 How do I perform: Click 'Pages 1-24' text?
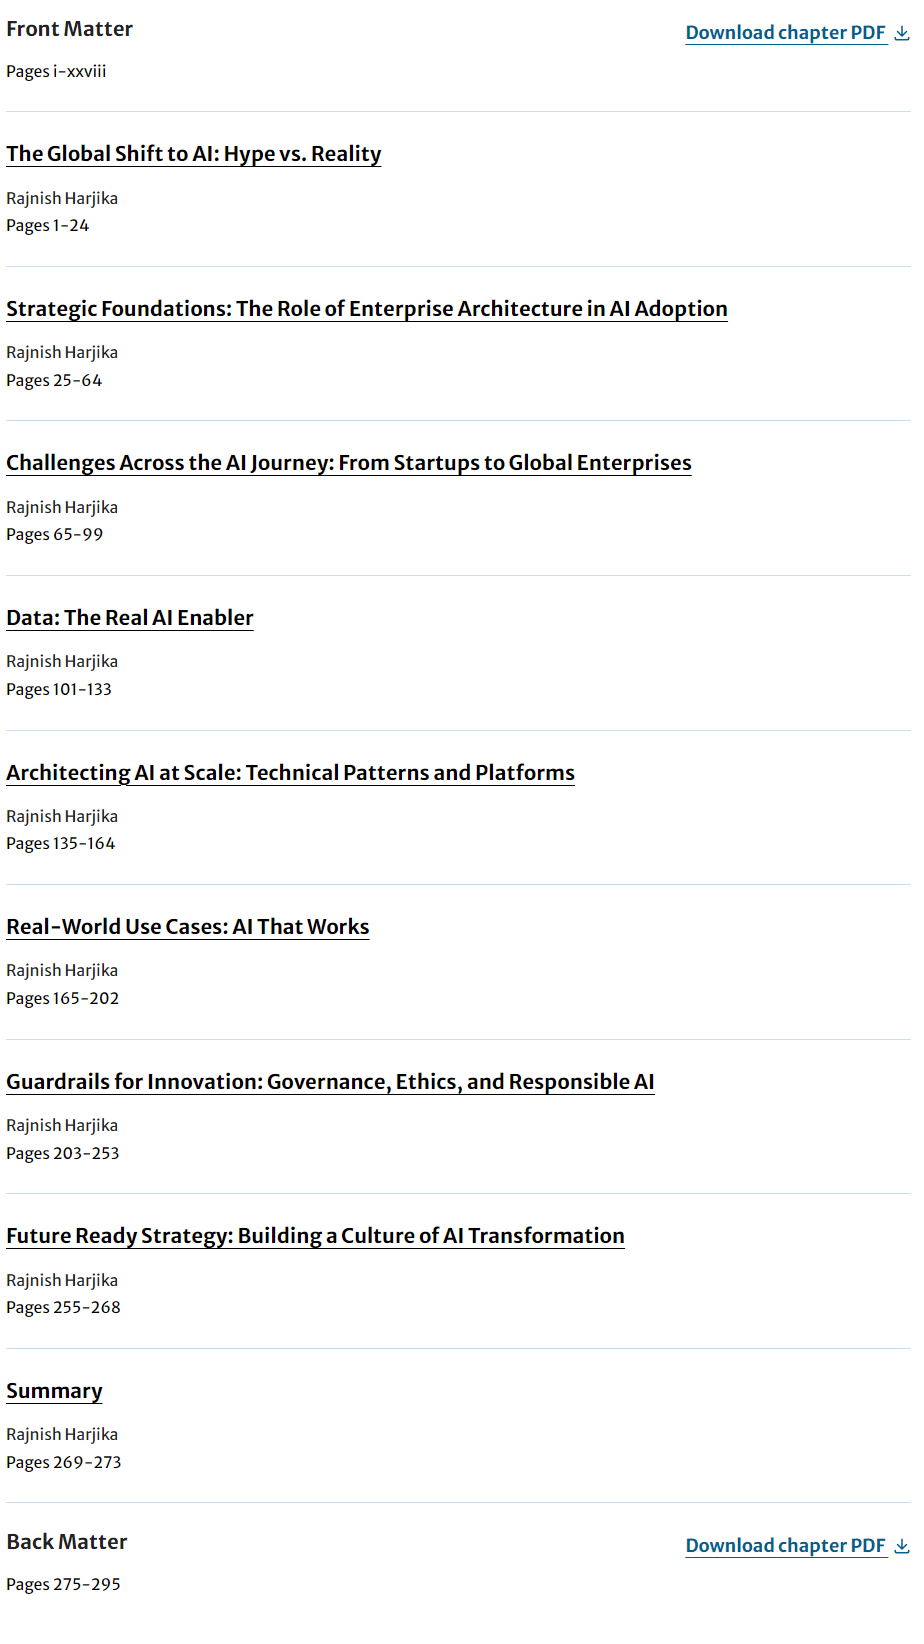[x=48, y=226]
